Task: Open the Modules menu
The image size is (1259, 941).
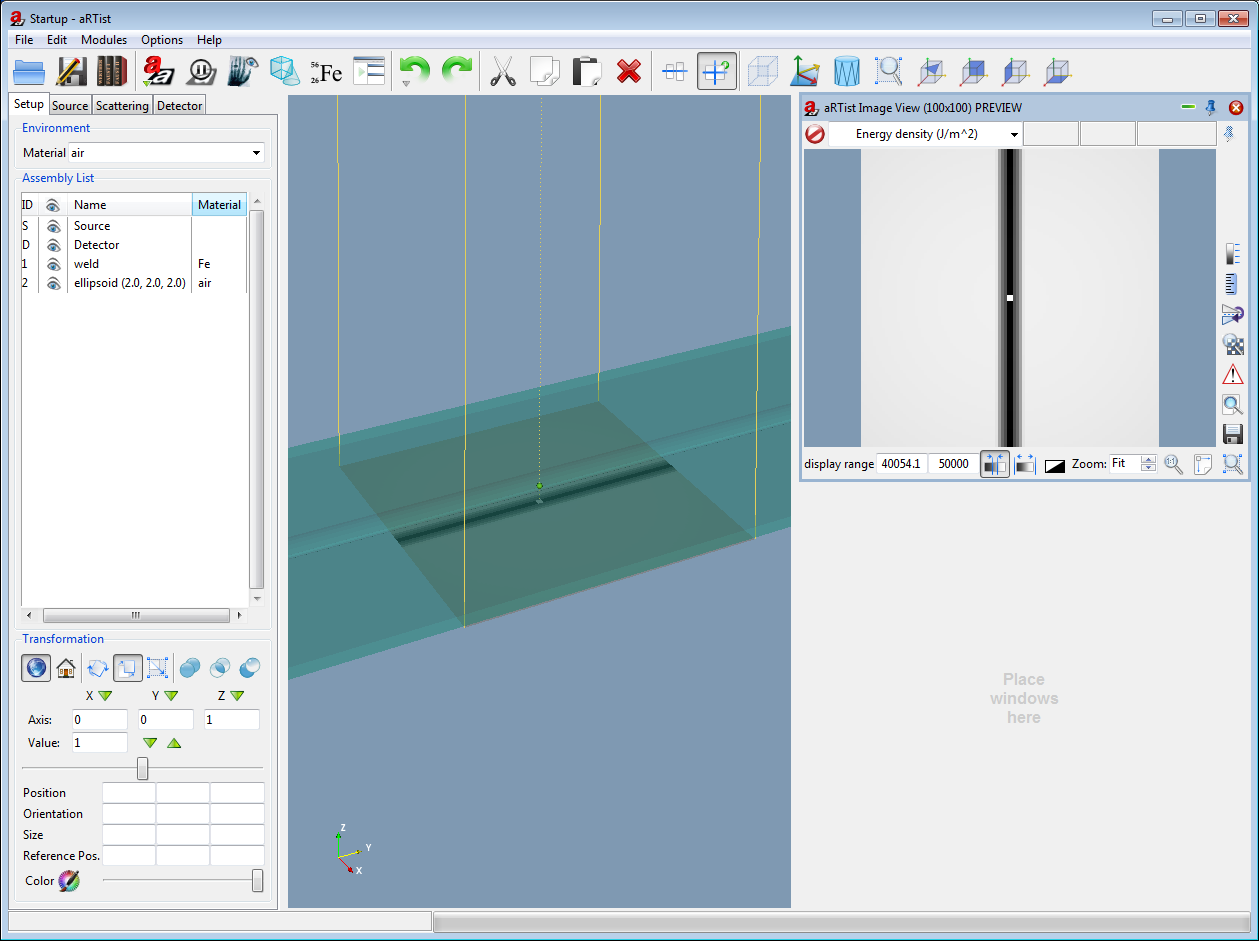Action: (104, 40)
